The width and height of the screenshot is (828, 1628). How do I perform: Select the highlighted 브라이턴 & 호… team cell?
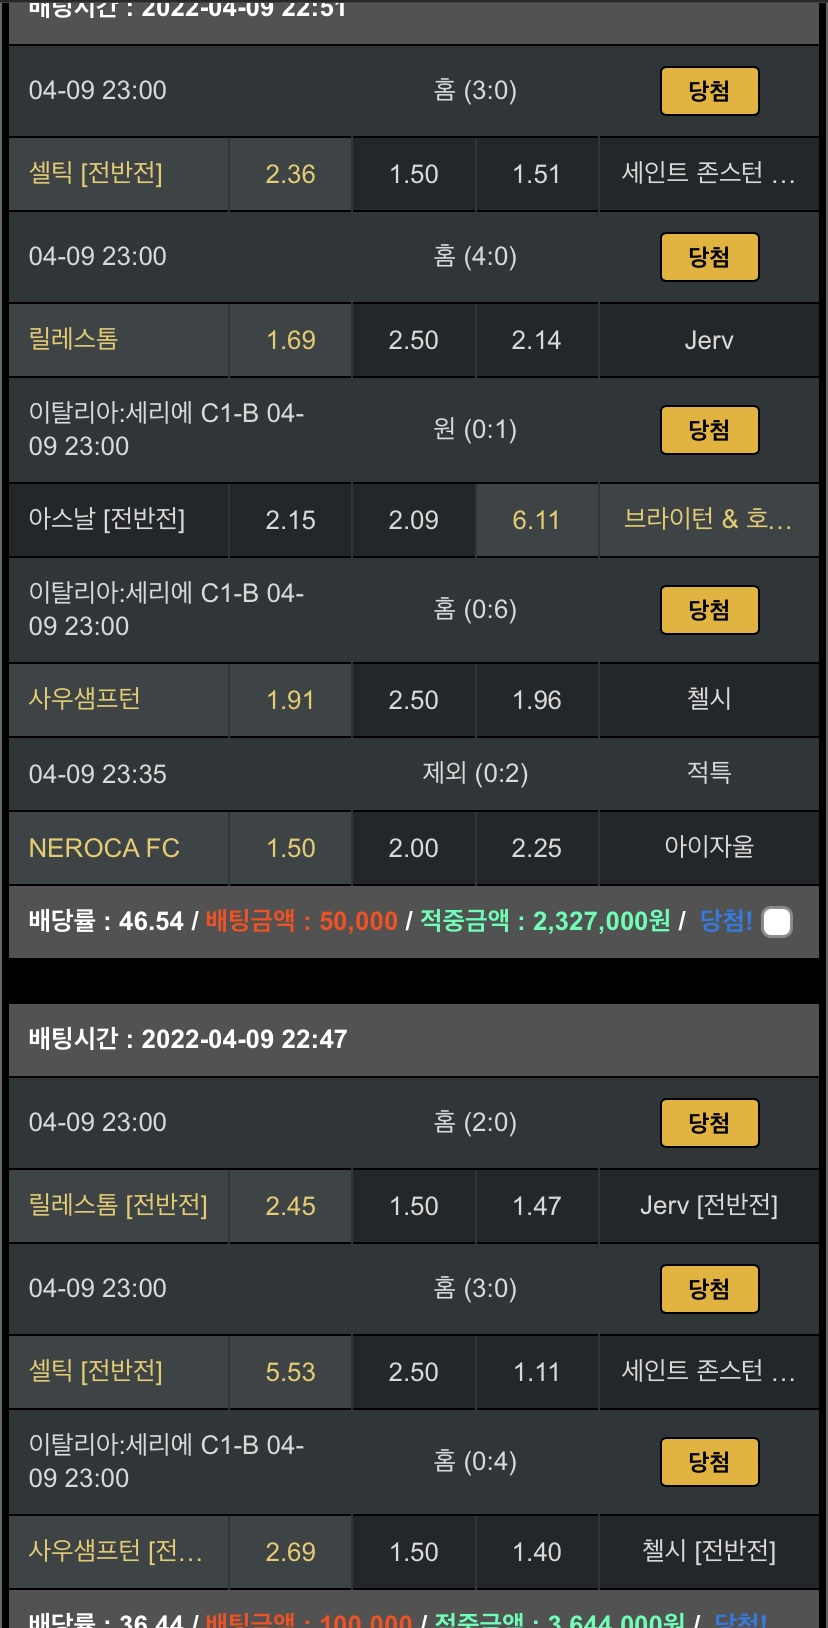pos(708,520)
